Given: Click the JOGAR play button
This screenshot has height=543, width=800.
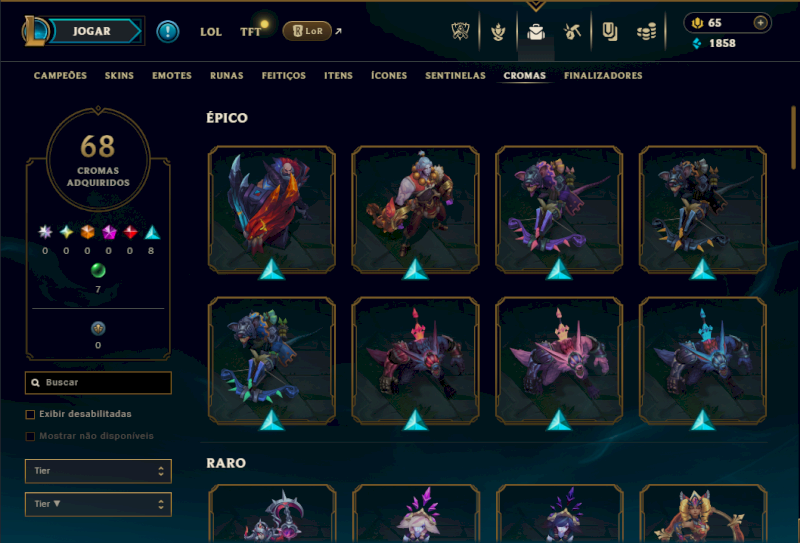Looking at the screenshot, I should 93,31.
